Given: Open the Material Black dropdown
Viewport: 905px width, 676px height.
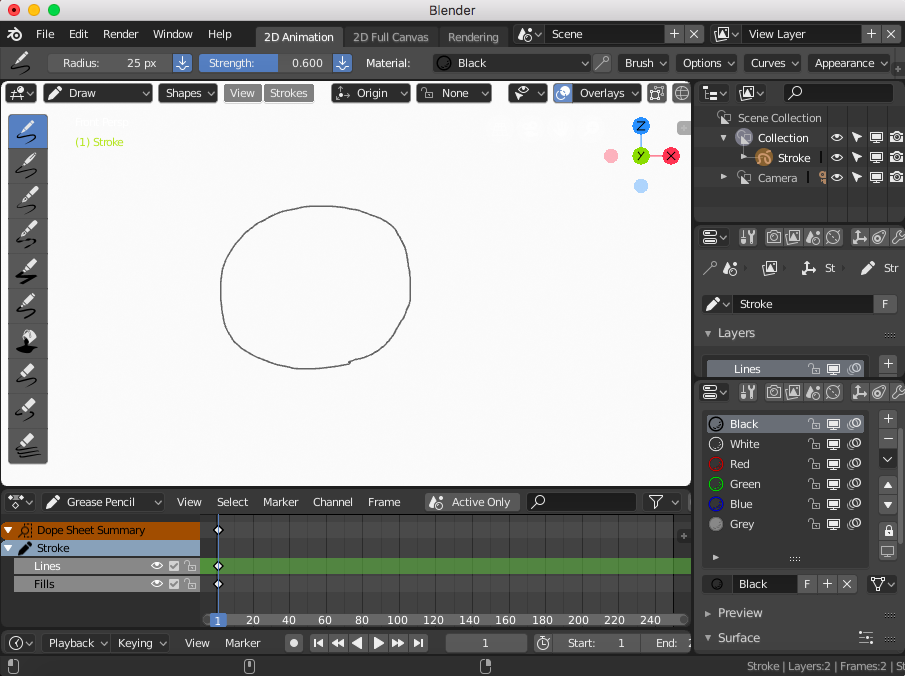Looking at the screenshot, I should 512,63.
